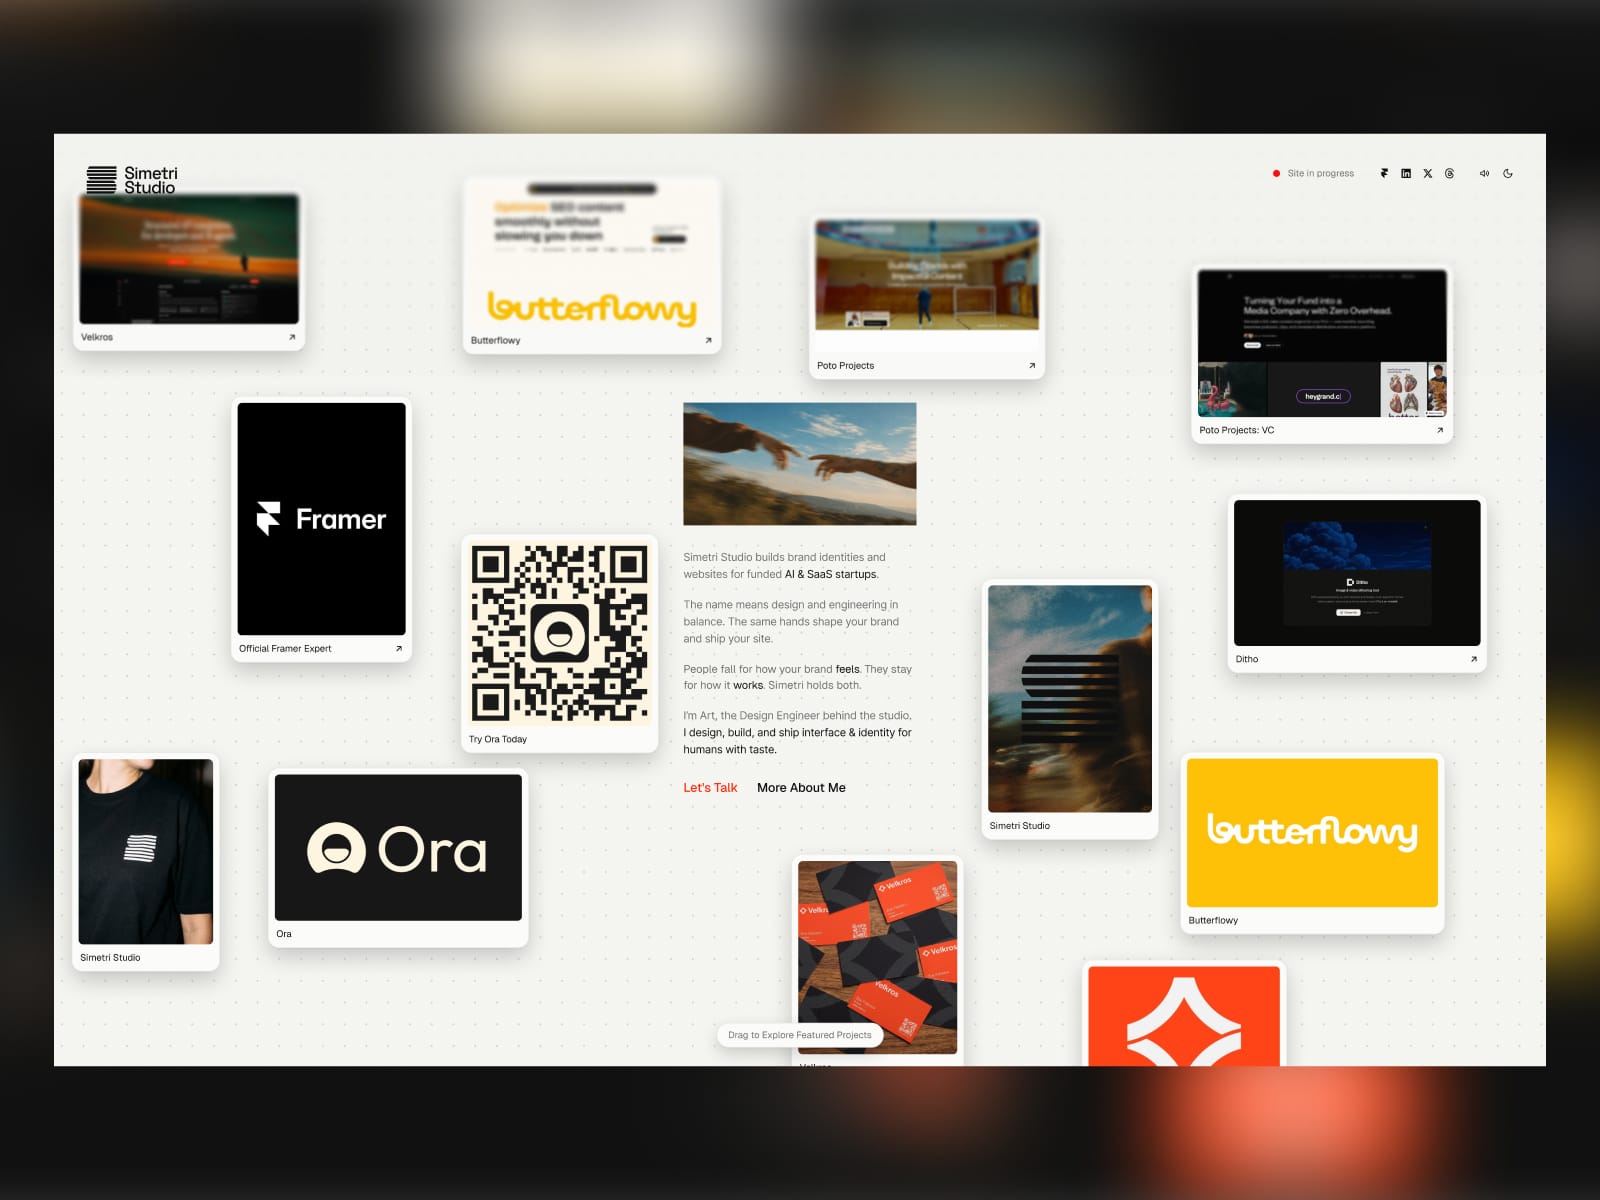This screenshot has width=1600, height=1200.
Task: Click "I'm Art, the Design Engineer" paragraph
Action: [x=798, y=733]
